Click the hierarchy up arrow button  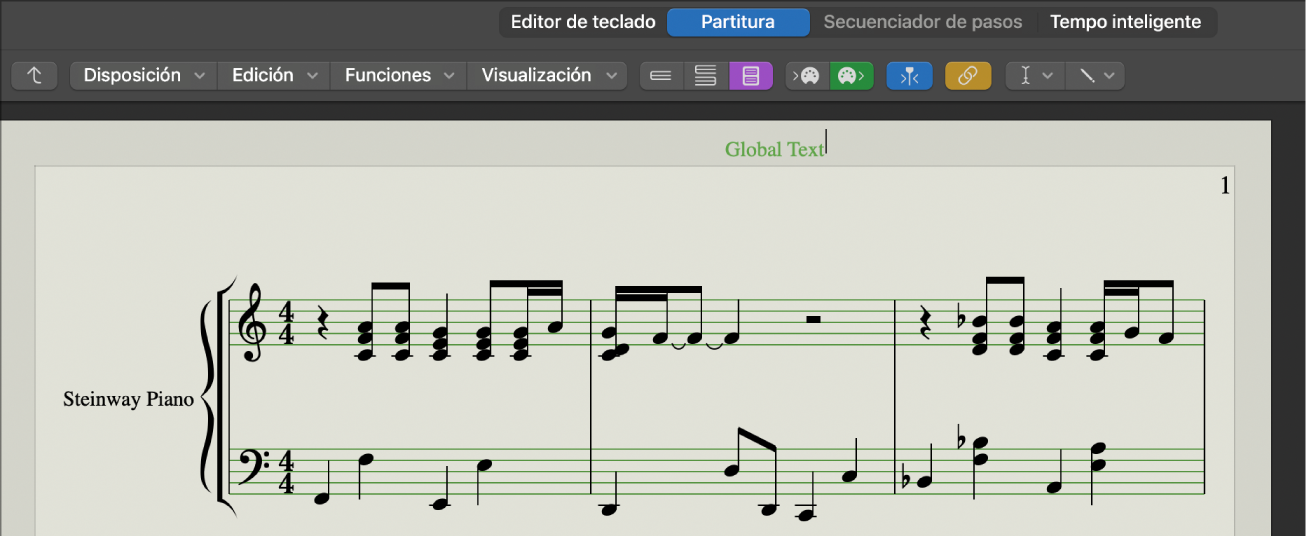pos(34,76)
